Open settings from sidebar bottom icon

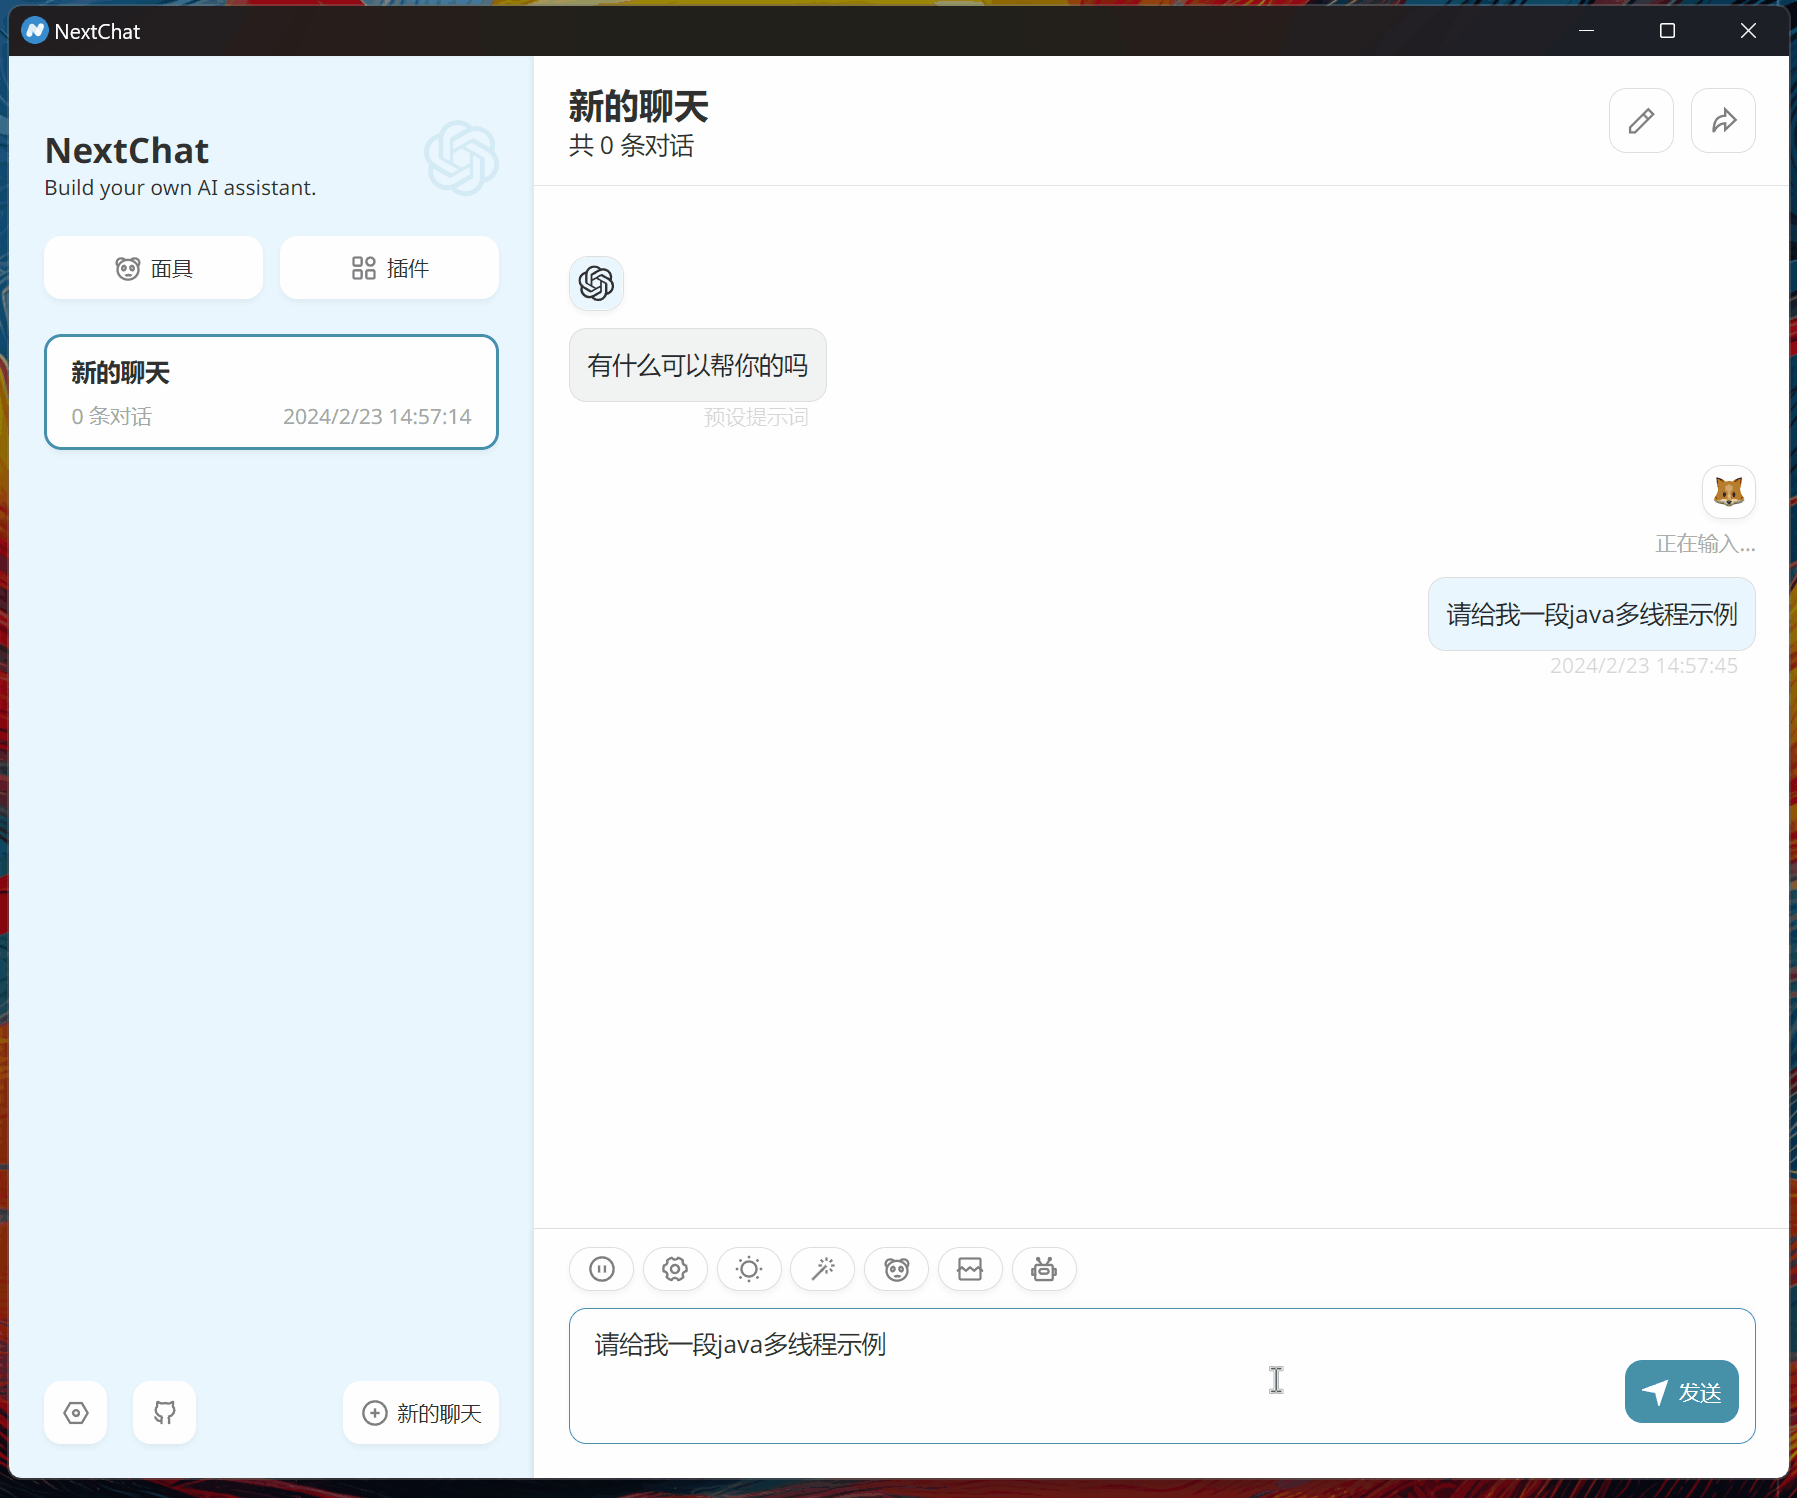[76, 1413]
